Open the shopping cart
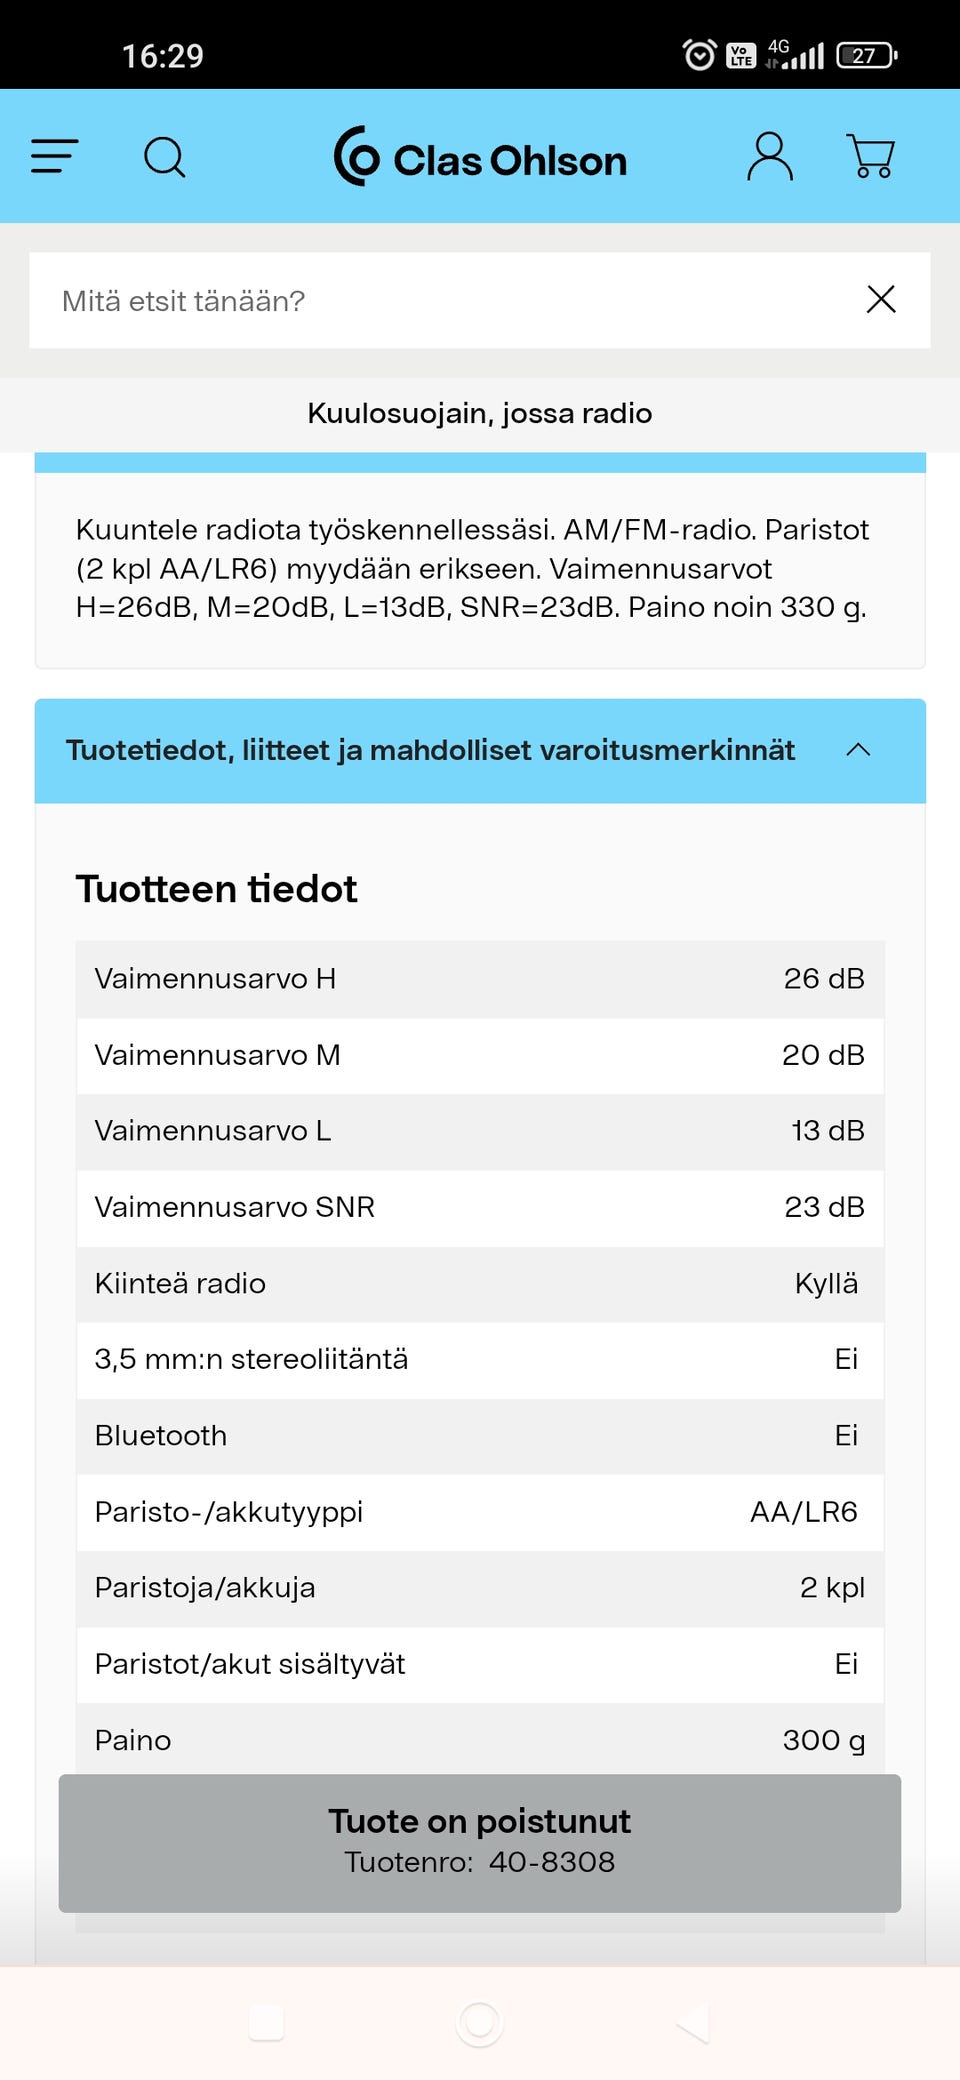 [871, 157]
